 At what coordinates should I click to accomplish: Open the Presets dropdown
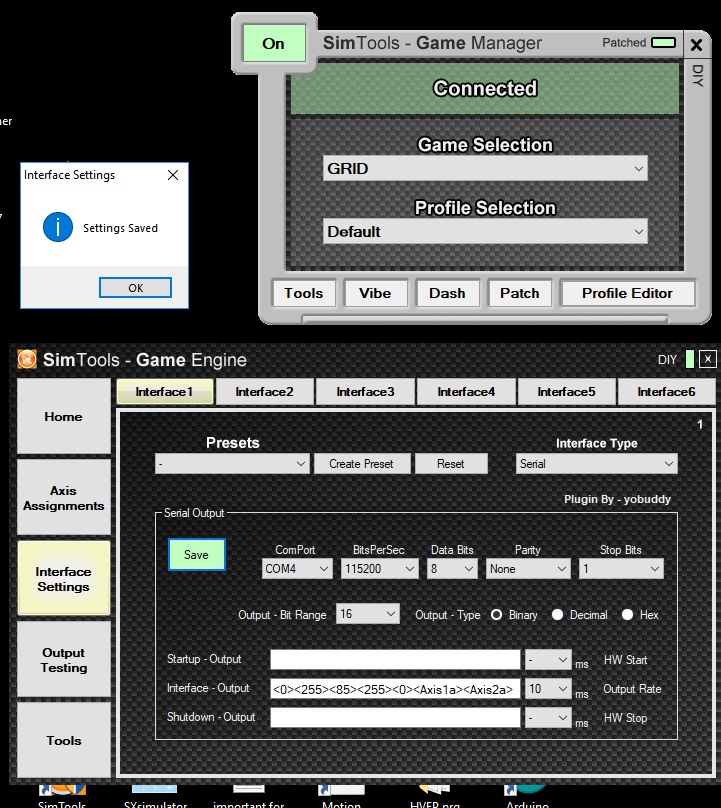[x=232, y=464]
